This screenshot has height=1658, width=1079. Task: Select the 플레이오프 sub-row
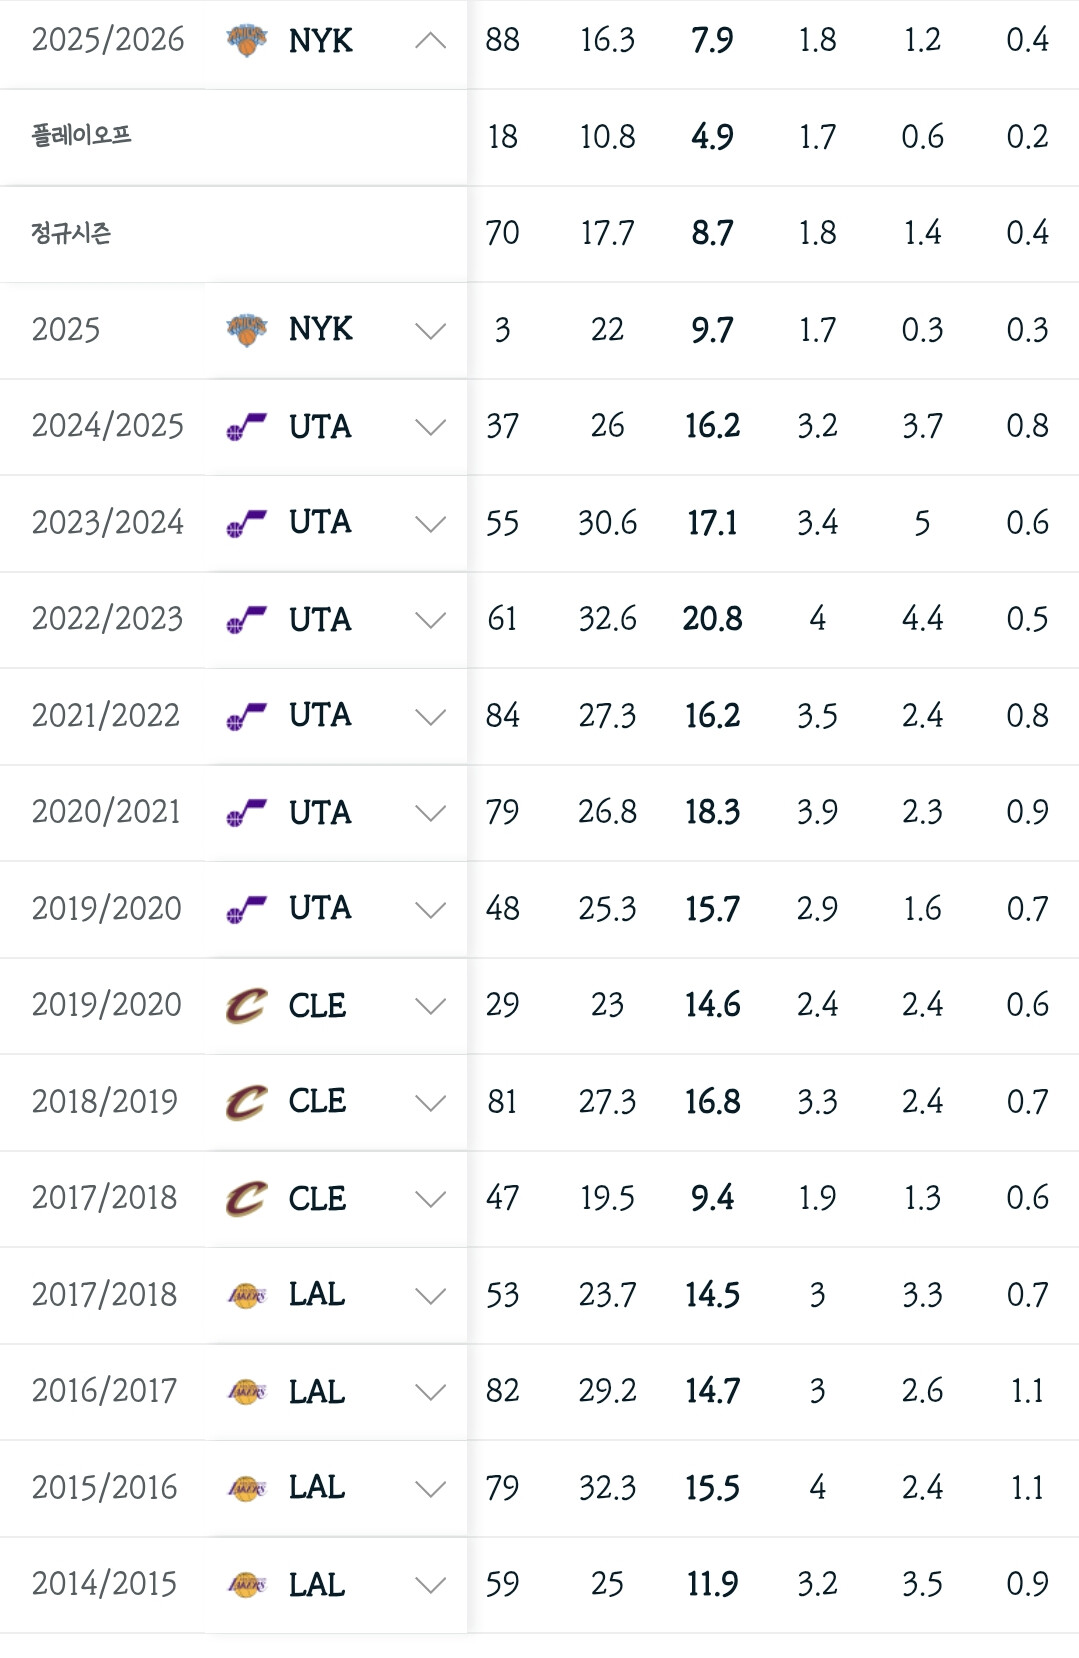pyautogui.click(x=539, y=137)
